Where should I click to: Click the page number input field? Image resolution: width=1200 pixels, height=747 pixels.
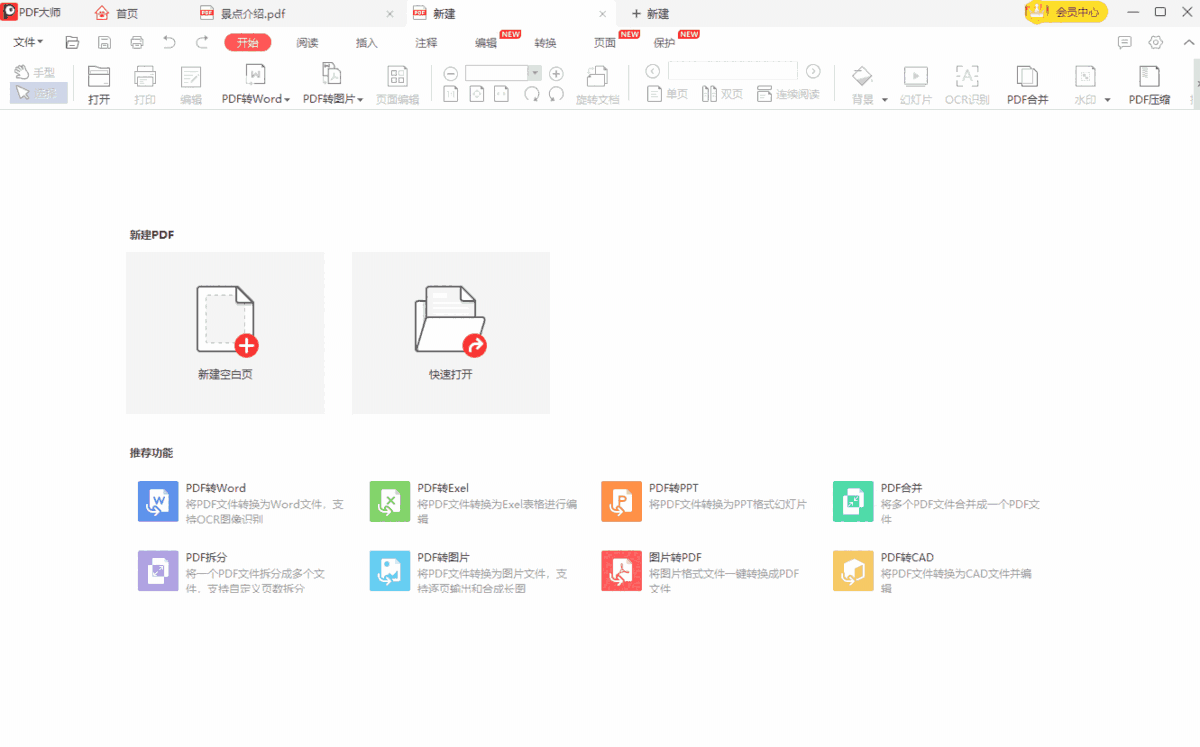[x=732, y=71]
